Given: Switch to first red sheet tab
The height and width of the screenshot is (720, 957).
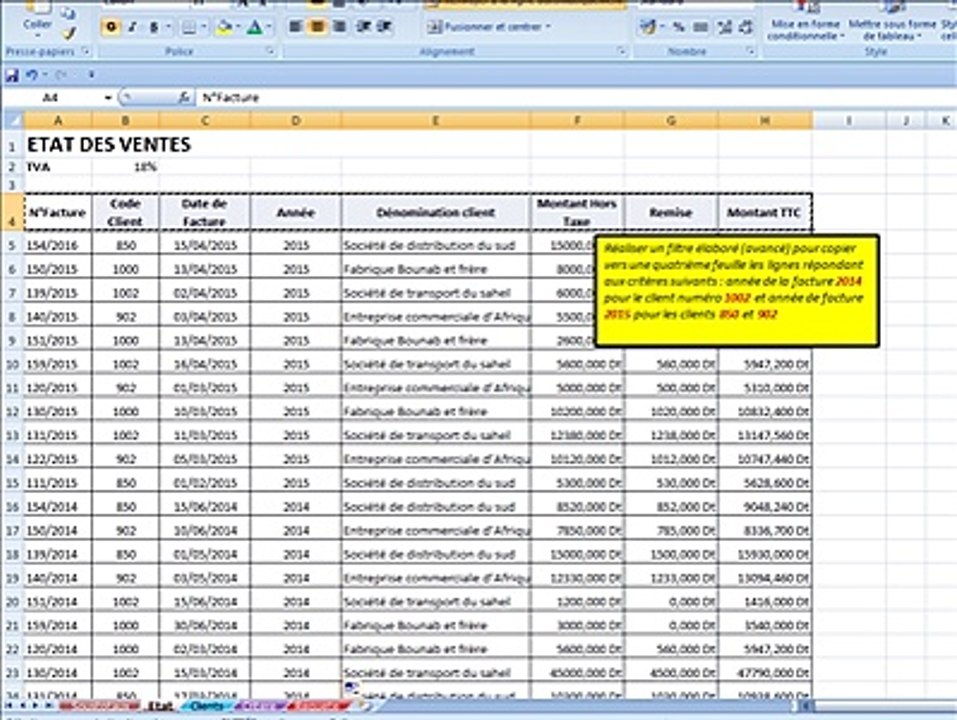Looking at the screenshot, I should pyautogui.click(x=99, y=706).
